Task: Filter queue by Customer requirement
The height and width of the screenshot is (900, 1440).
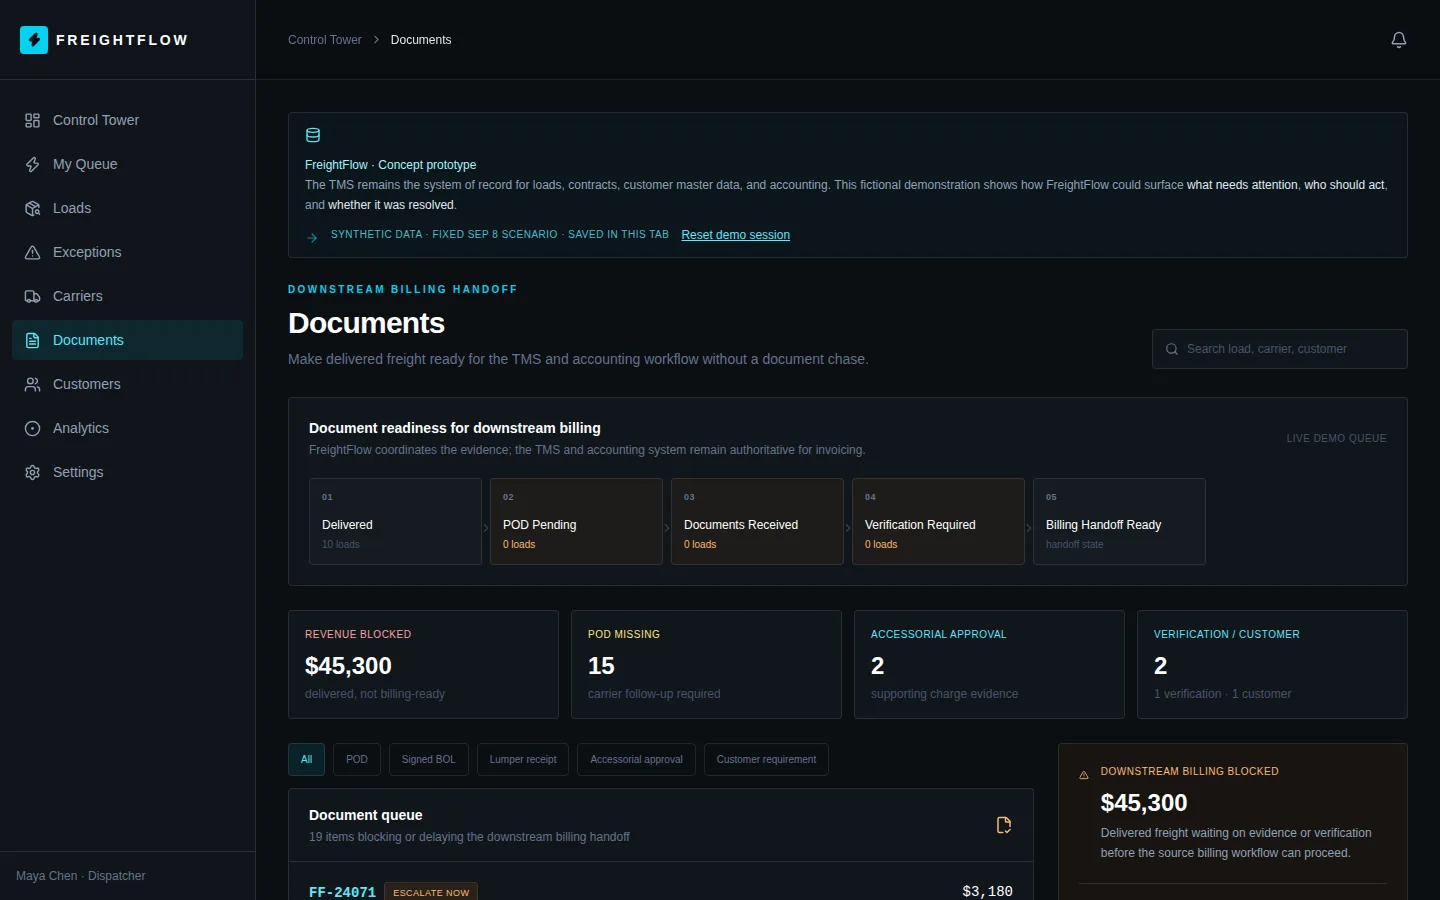Action: 766,760
